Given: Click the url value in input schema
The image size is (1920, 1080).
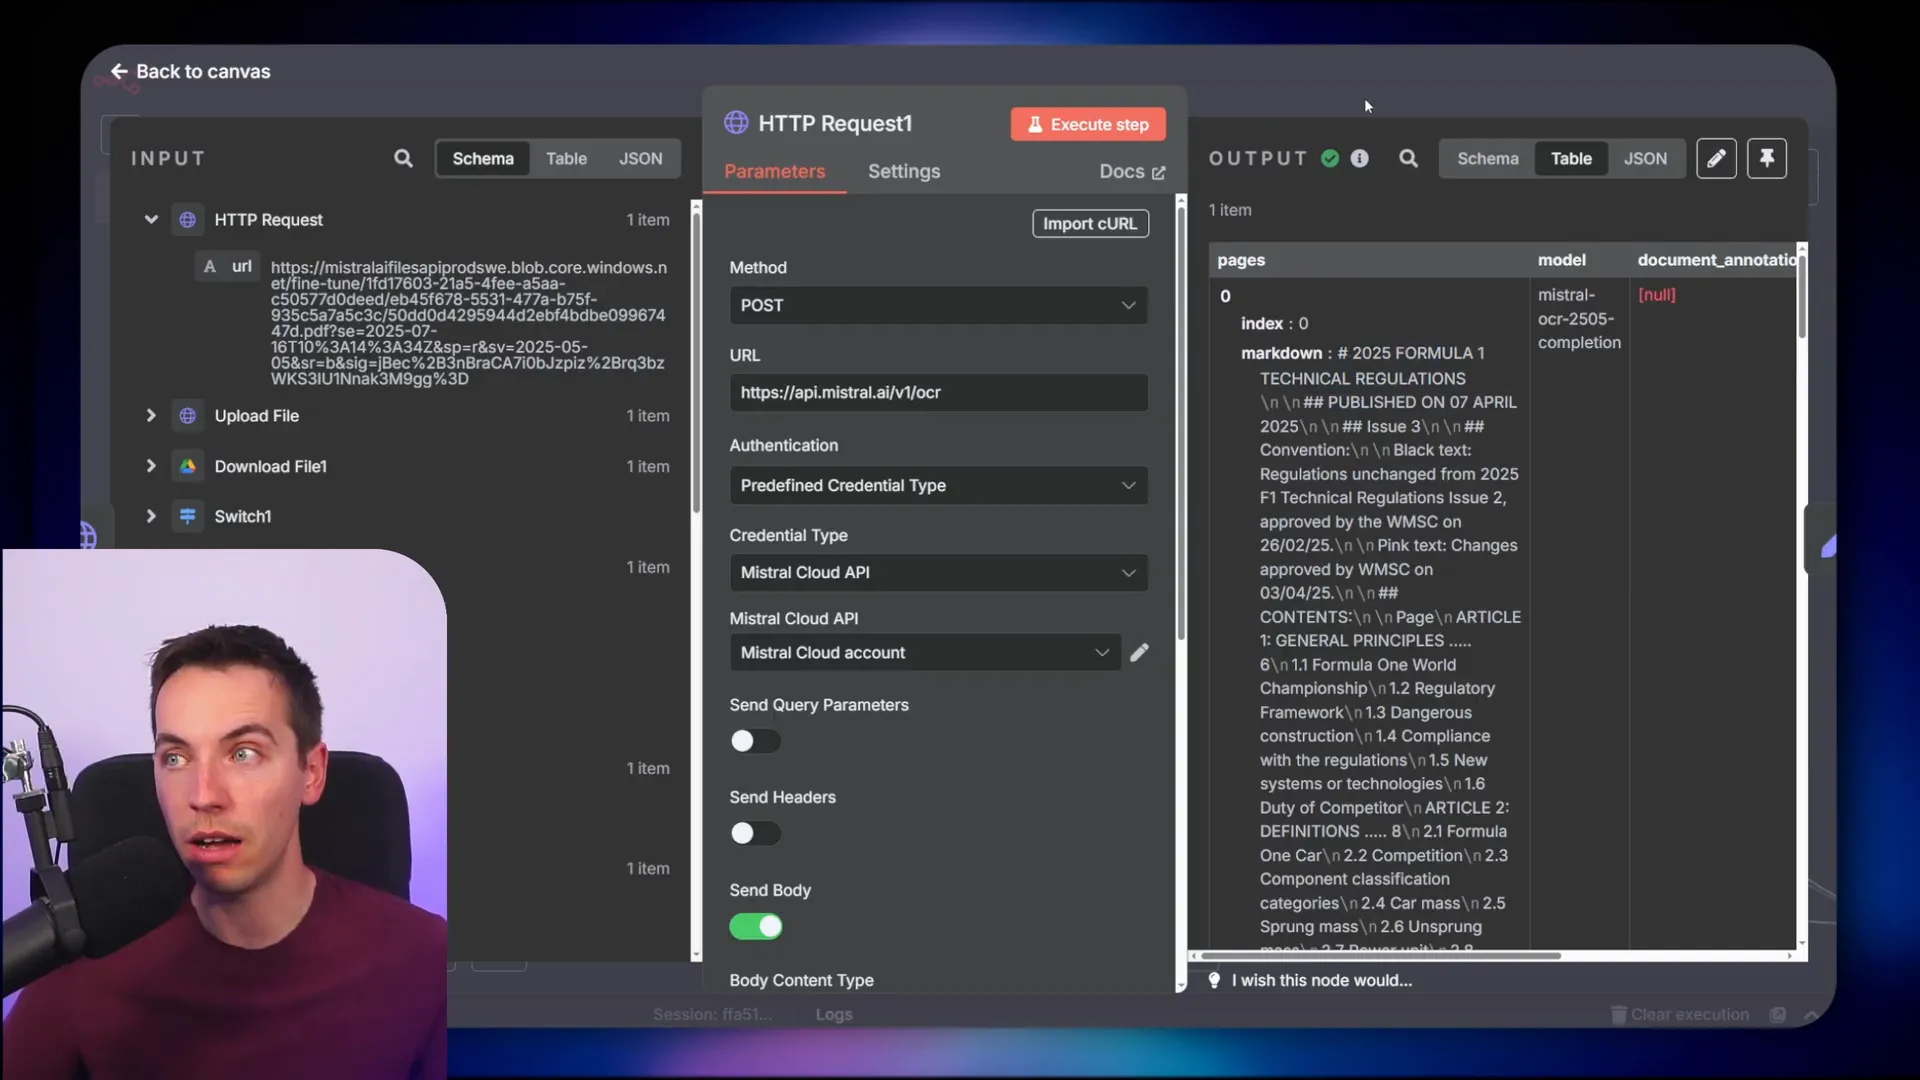Looking at the screenshot, I should 468,323.
